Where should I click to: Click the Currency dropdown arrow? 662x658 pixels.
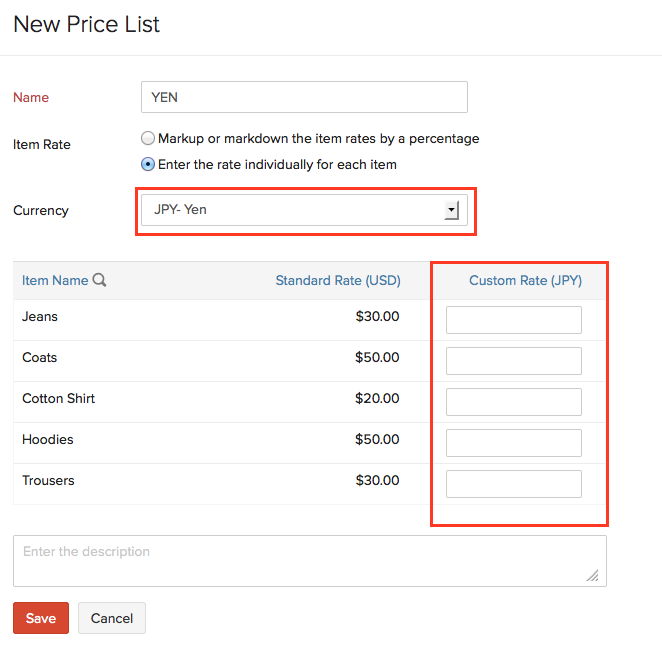click(451, 210)
